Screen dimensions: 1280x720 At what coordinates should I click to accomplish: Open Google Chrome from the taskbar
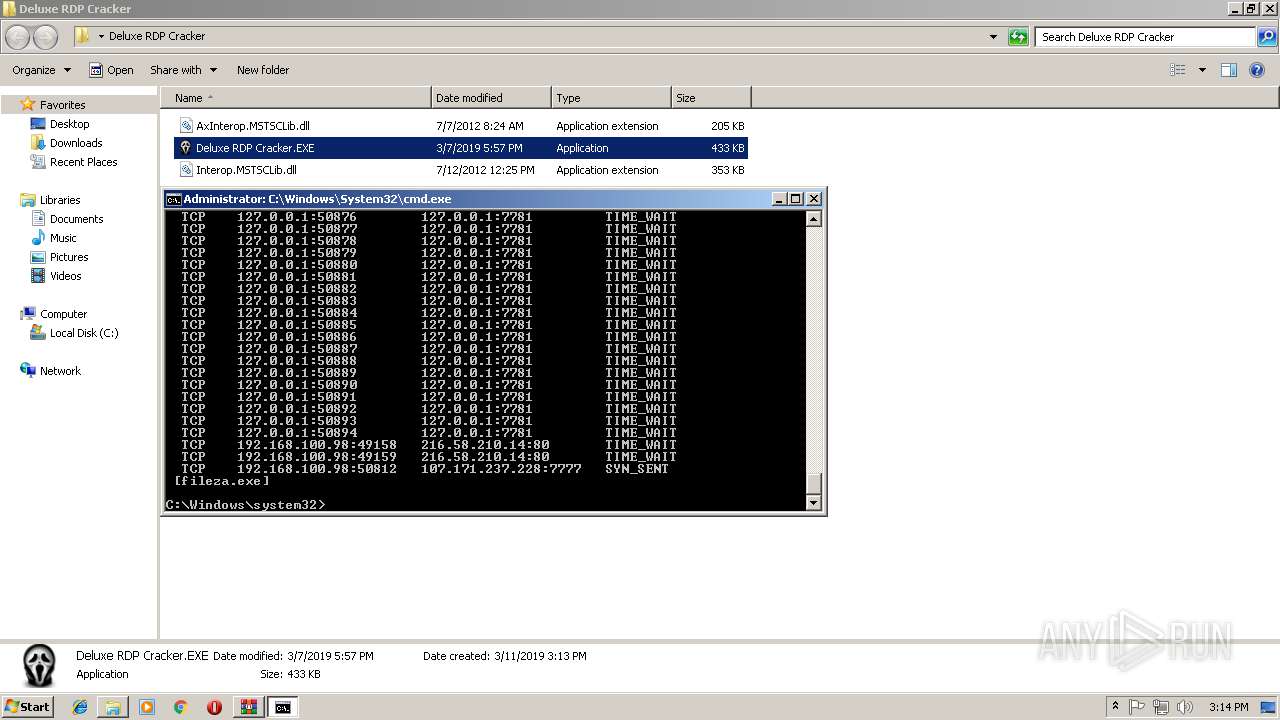click(x=180, y=707)
